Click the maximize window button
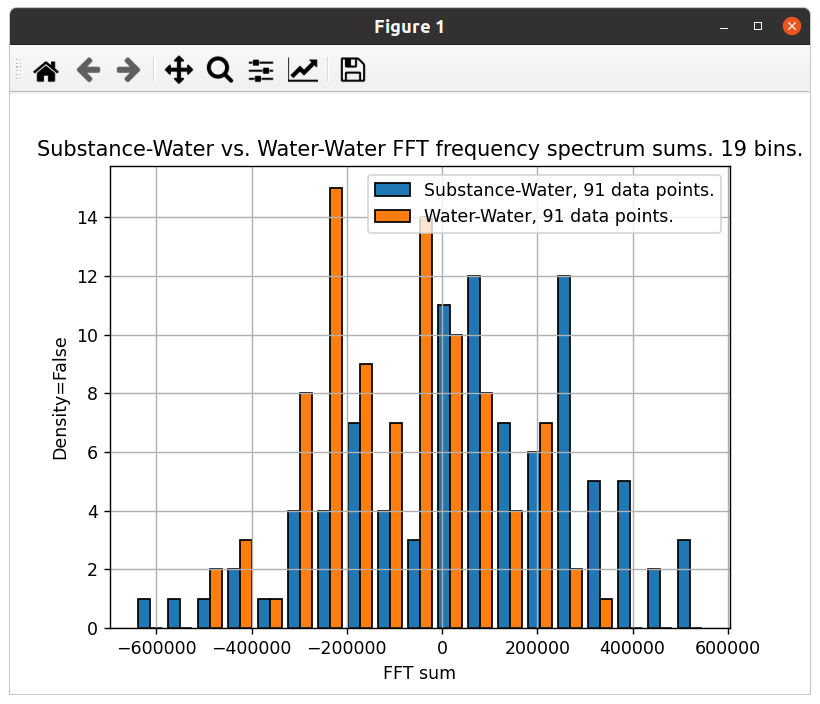The image size is (820, 704). point(756,26)
